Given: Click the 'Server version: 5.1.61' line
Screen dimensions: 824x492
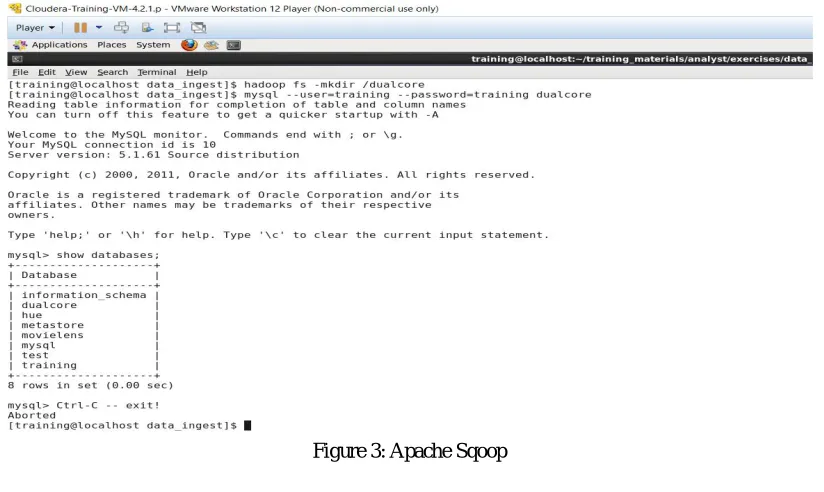Looking at the screenshot, I should click(153, 155).
